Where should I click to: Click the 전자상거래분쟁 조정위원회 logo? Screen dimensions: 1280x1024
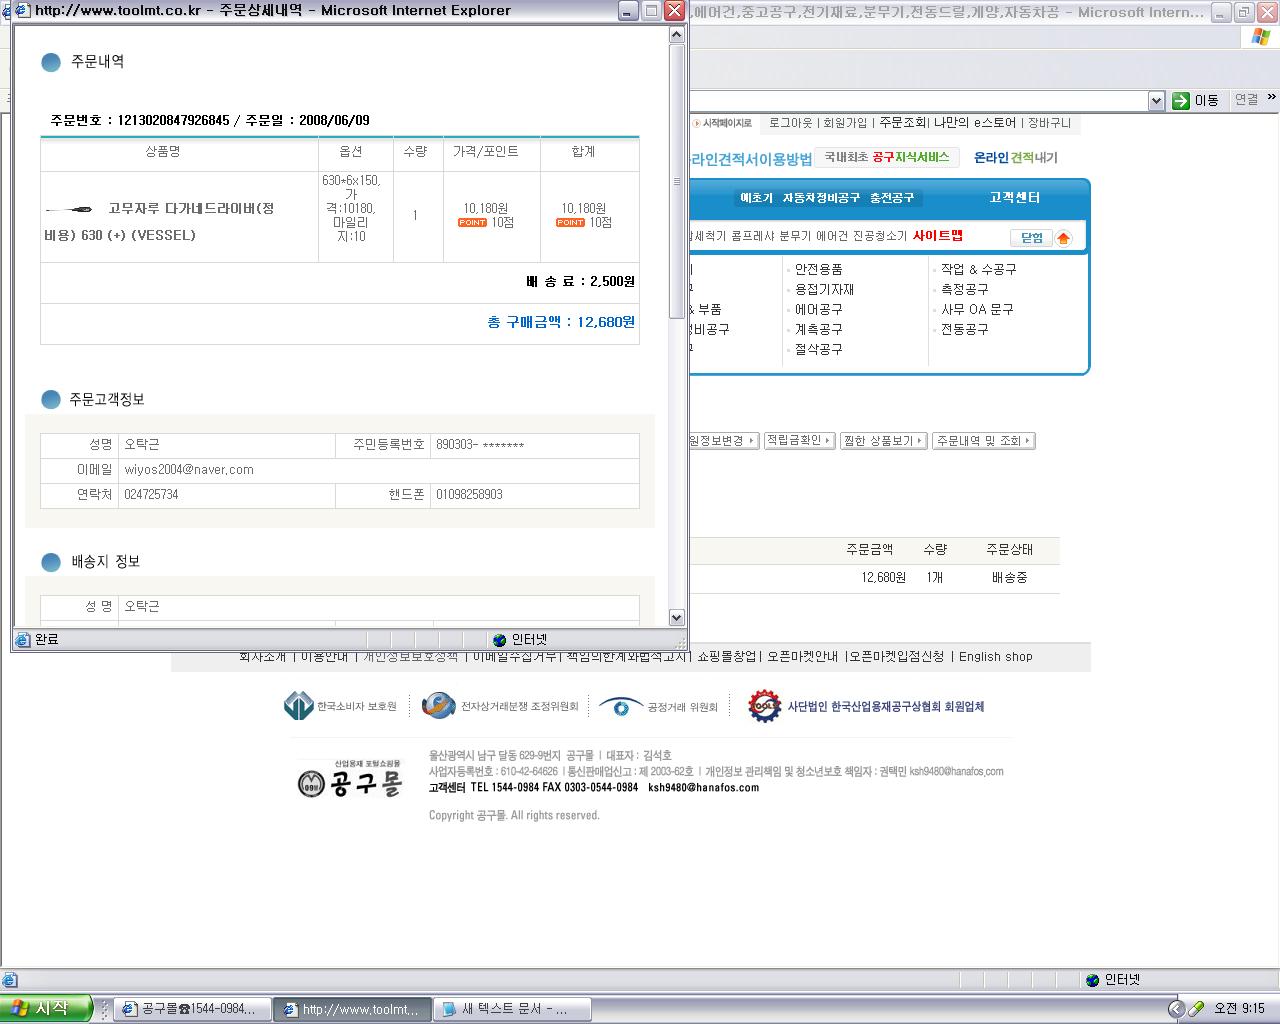[x=439, y=706]
